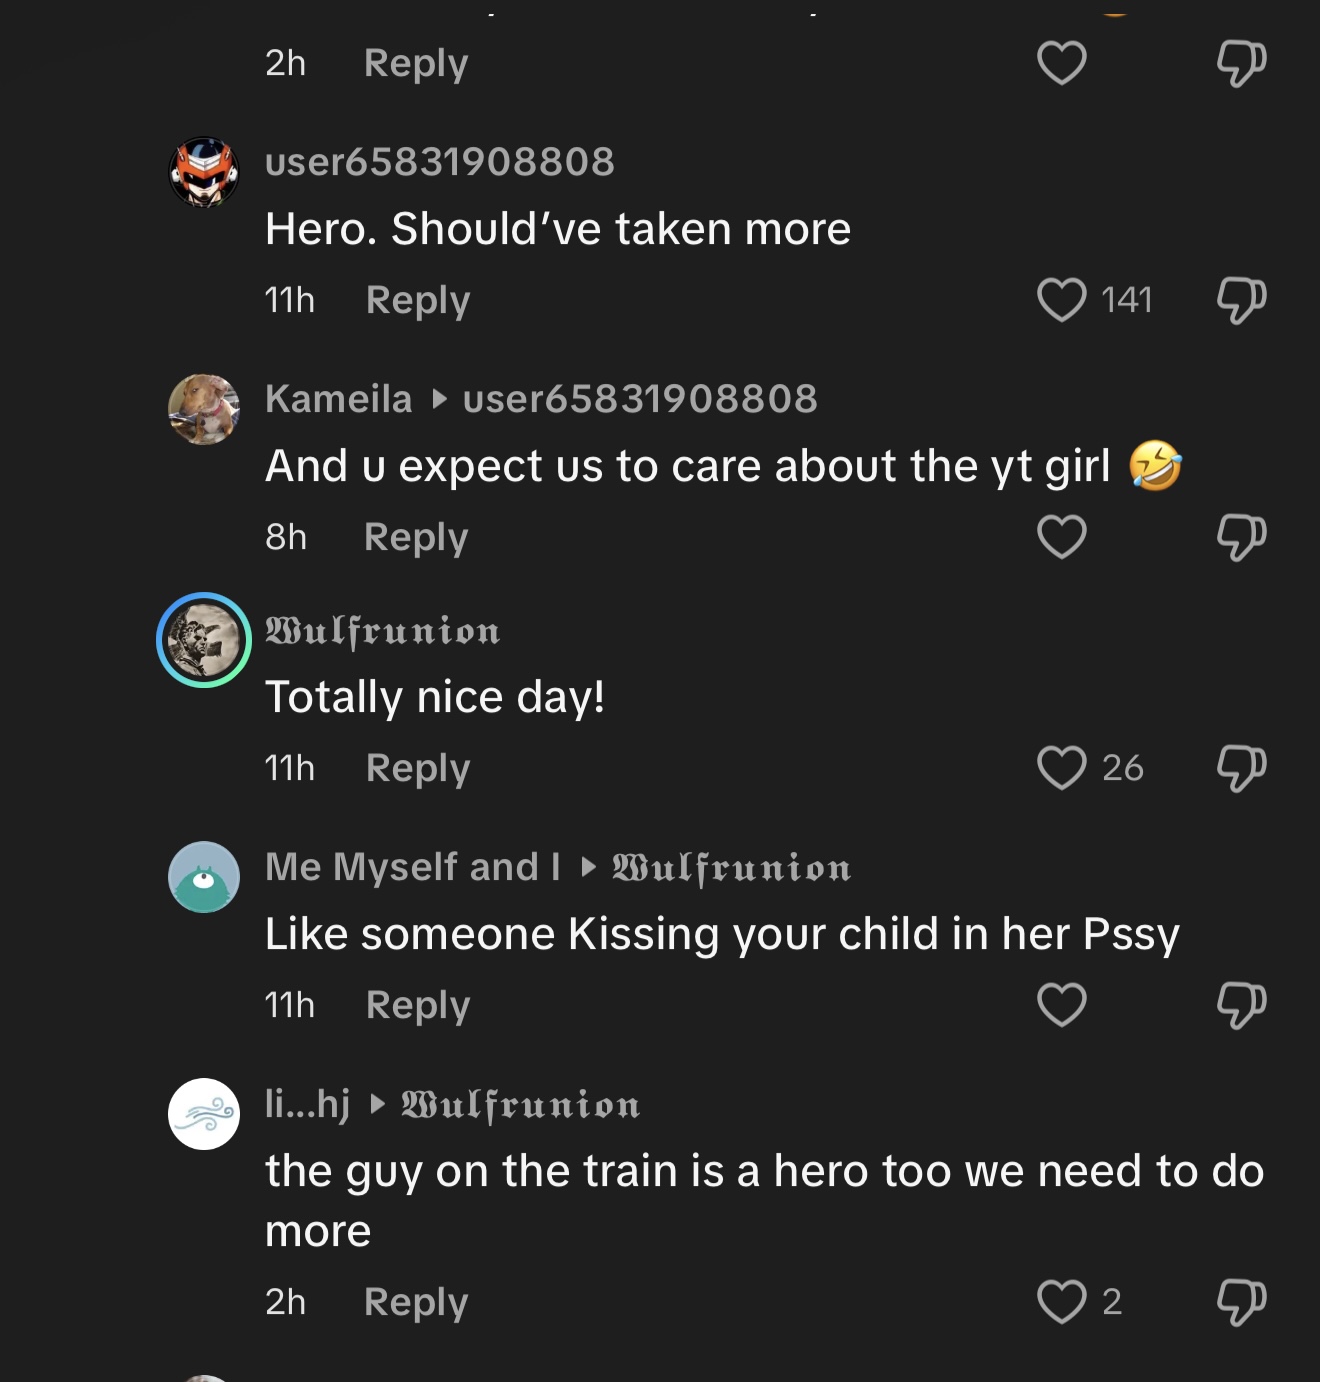Open the Me Myself and I username
The height and width of the screenshot is (1382, 1320).
412,867
